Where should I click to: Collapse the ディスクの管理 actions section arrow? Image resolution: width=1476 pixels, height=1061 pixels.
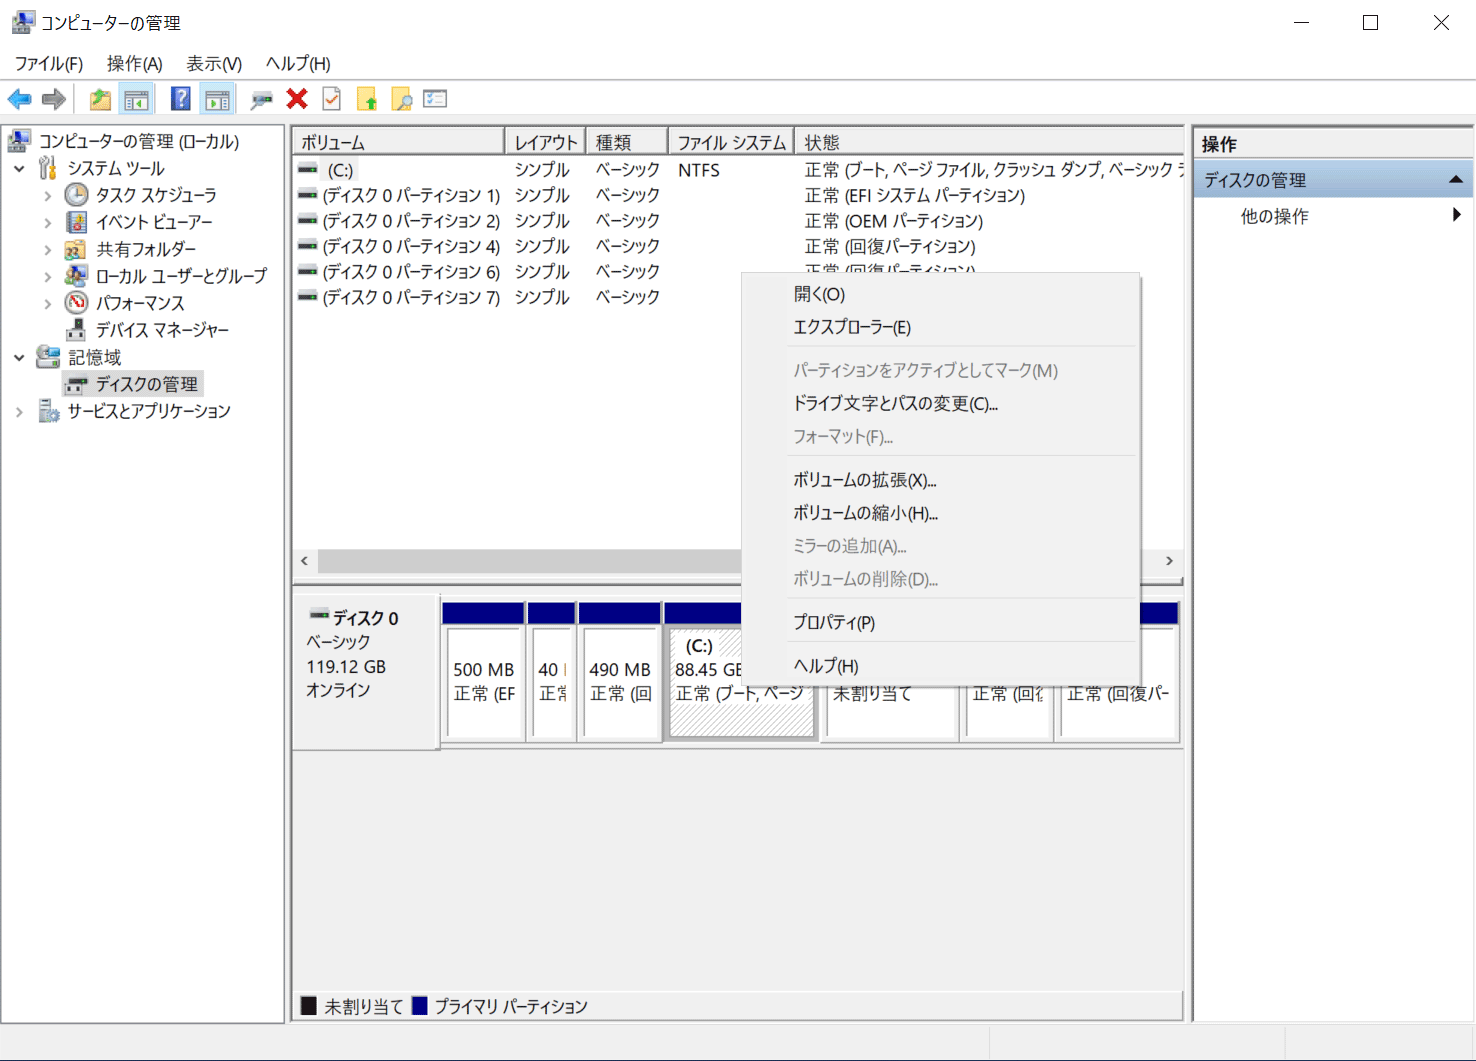tap(1455, 180)
